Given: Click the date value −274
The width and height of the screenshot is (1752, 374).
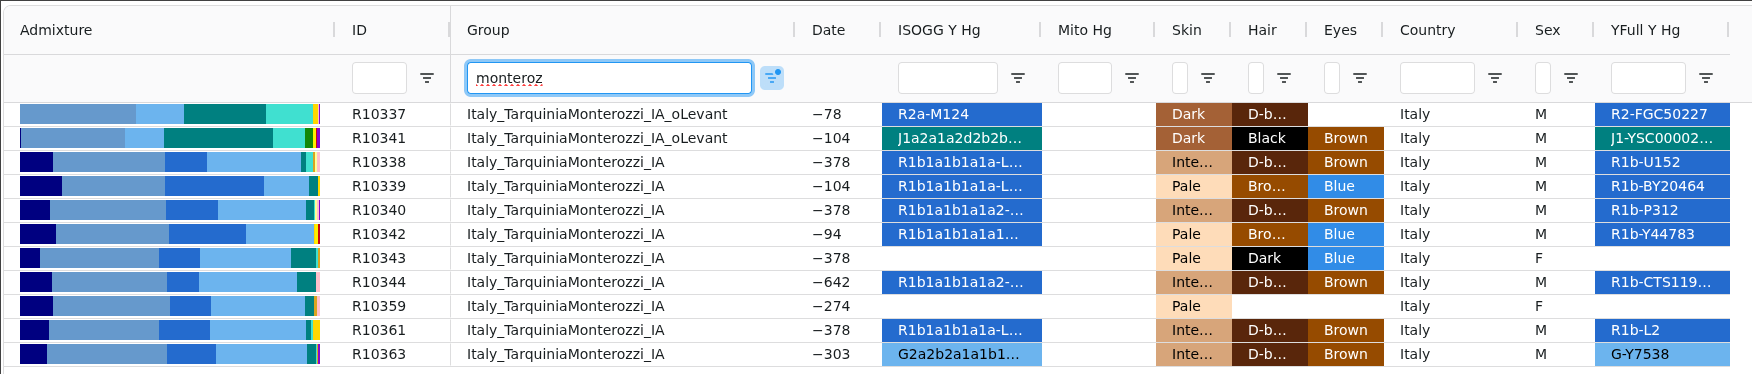Looking at the screenshot, I should tap(831, 306).
